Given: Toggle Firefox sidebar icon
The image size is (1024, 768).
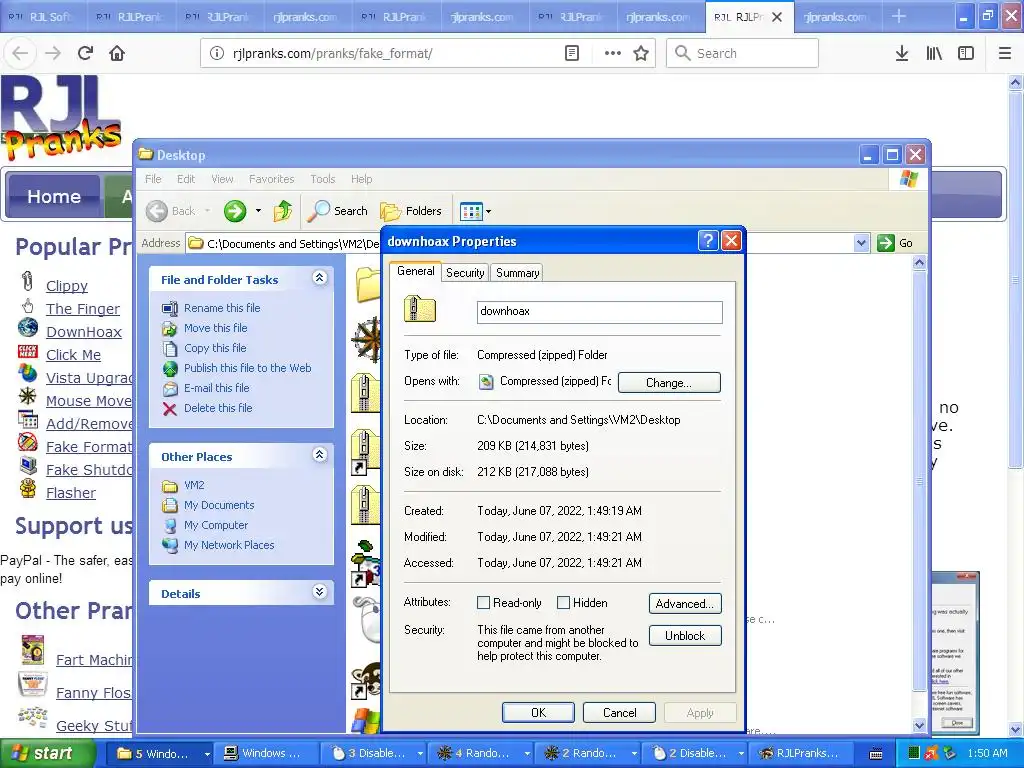Looking at the screenshot, I should 966,53.
